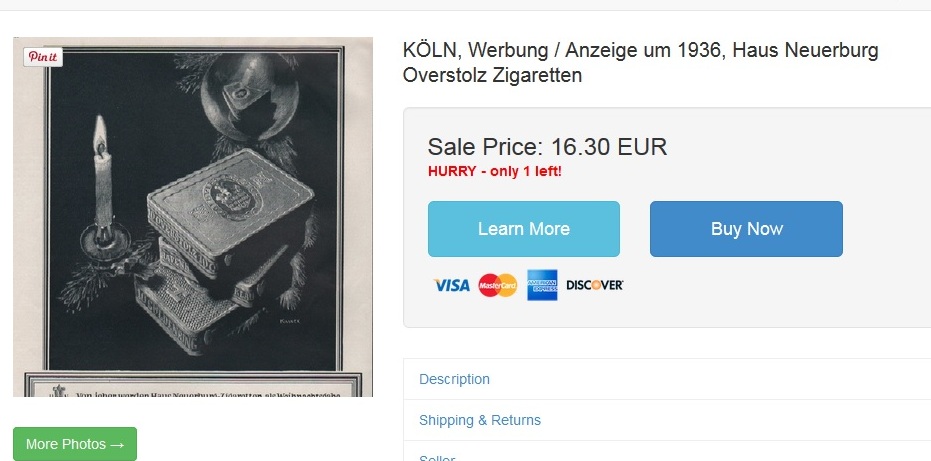Click the MasterCard payment logo

pos(498,285)
